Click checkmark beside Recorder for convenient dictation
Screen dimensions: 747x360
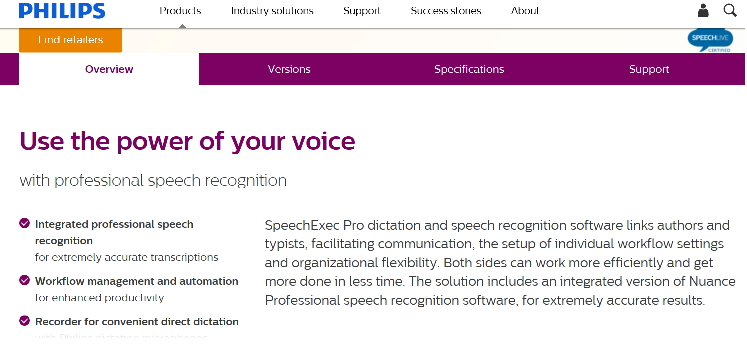[24, 320]
